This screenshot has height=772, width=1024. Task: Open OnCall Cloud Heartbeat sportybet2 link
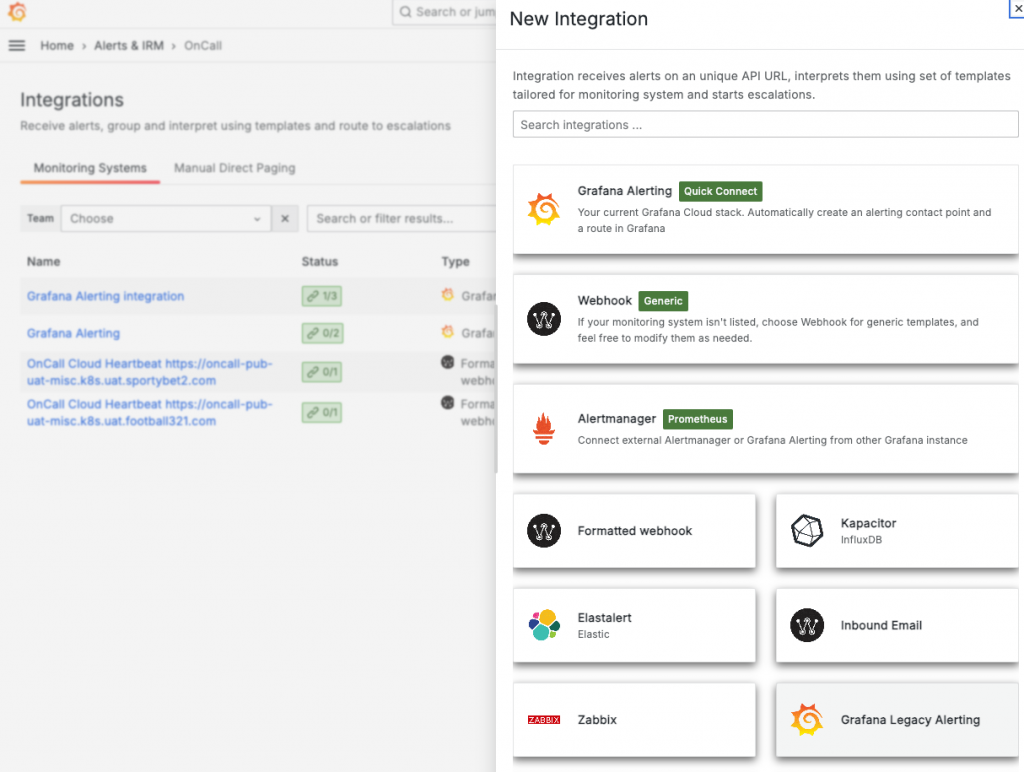click(150, 372)
